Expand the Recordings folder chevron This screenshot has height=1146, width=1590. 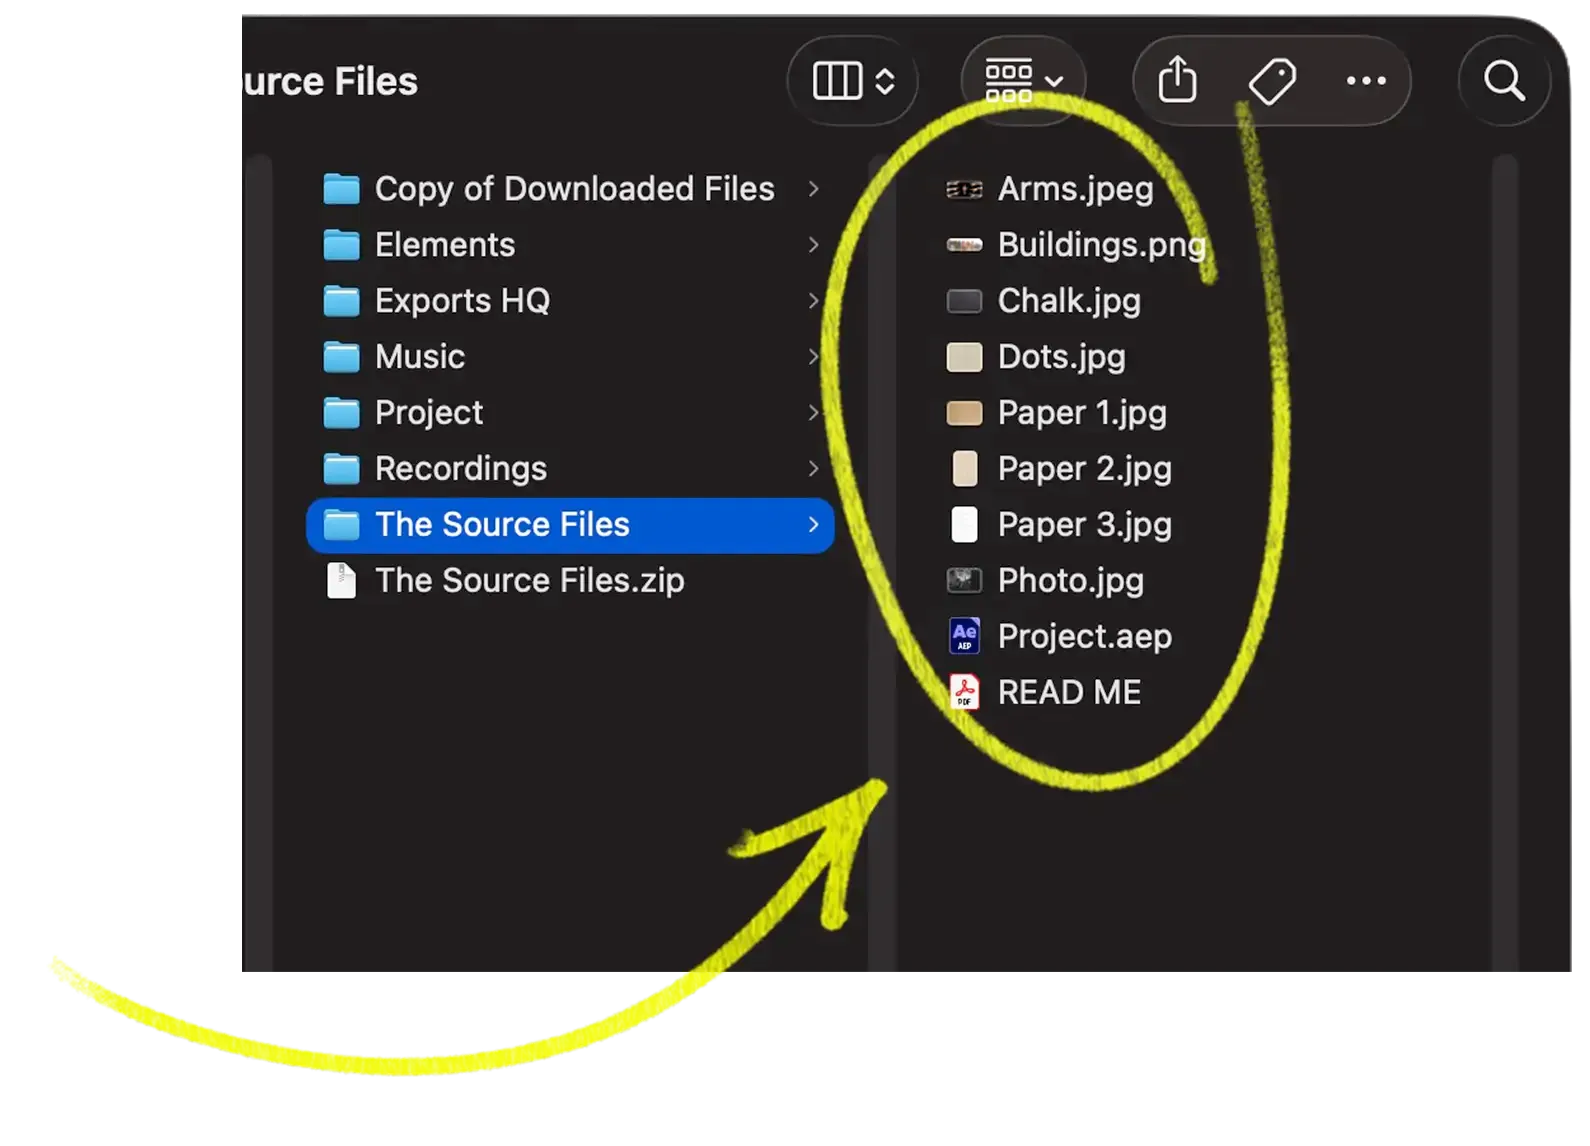(813, 468)
